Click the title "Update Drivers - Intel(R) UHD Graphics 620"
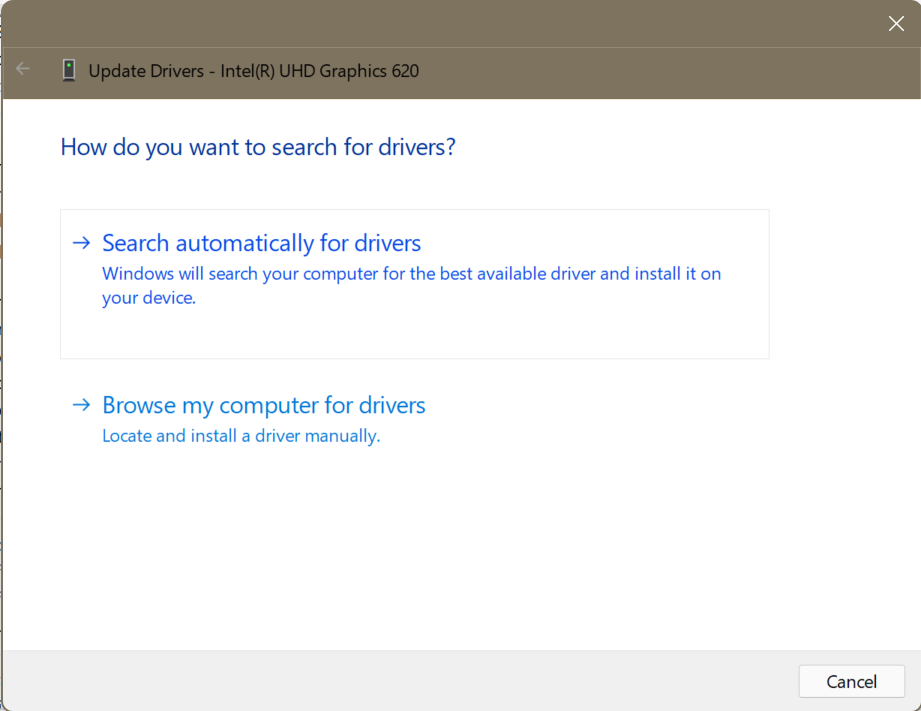This screenshot has height=711, width=921. coord(254,71)
